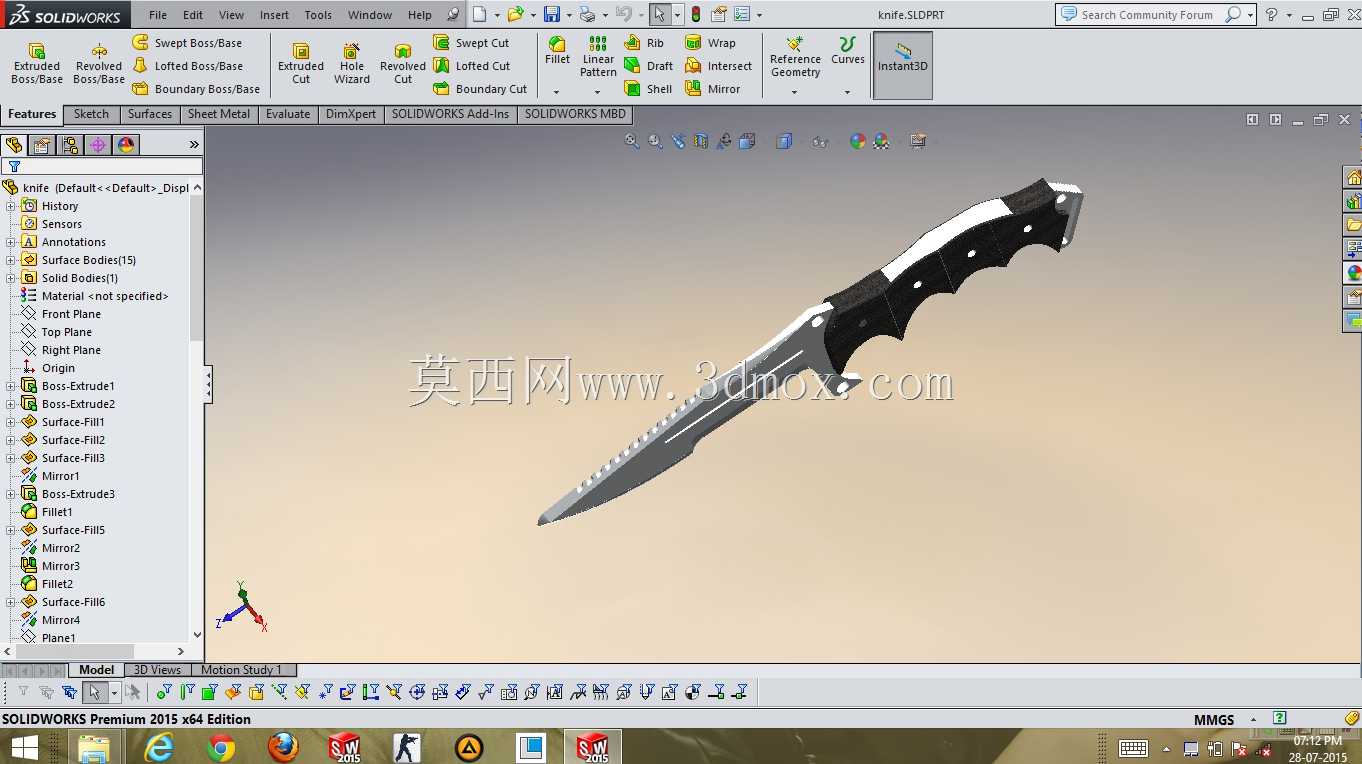
Task: Expand the Solid Bodies(1) folder
Action: [x=11, y=278]
